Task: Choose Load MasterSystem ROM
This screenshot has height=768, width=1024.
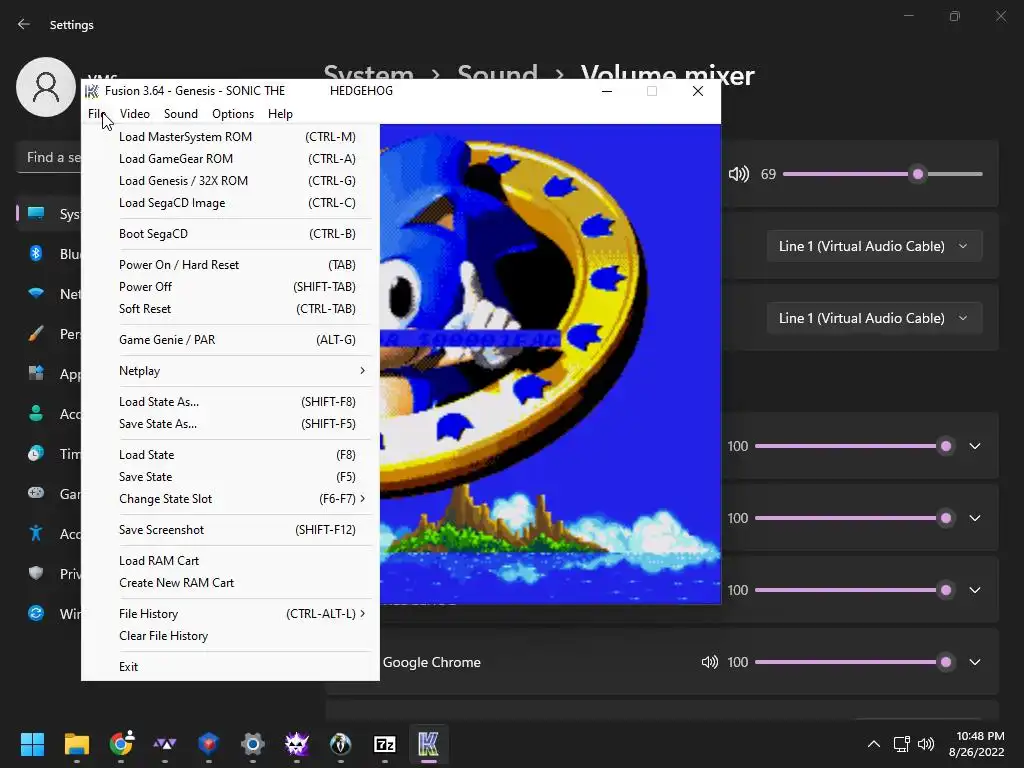Action: [231, 136]
